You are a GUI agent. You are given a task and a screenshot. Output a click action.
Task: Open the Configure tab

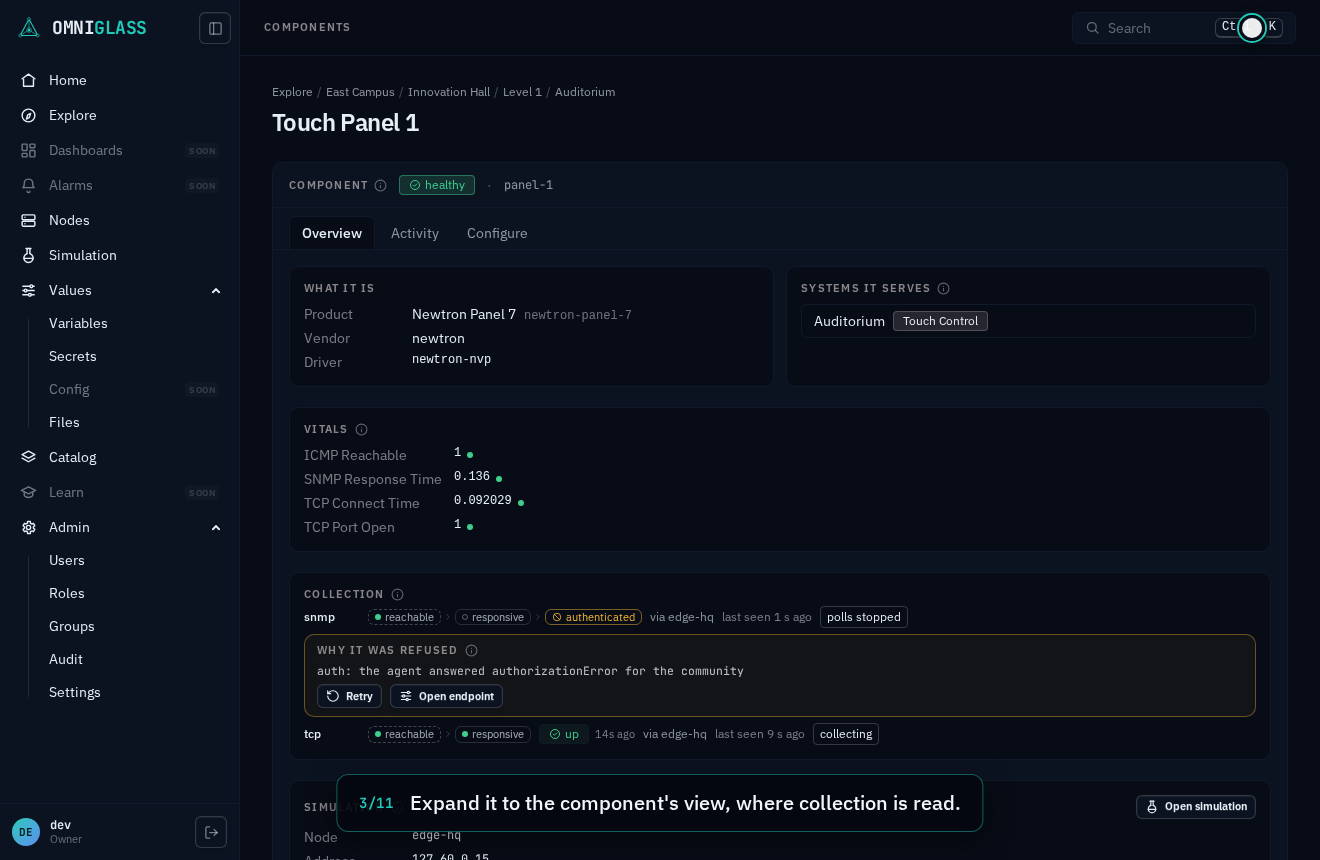point(497,233)
